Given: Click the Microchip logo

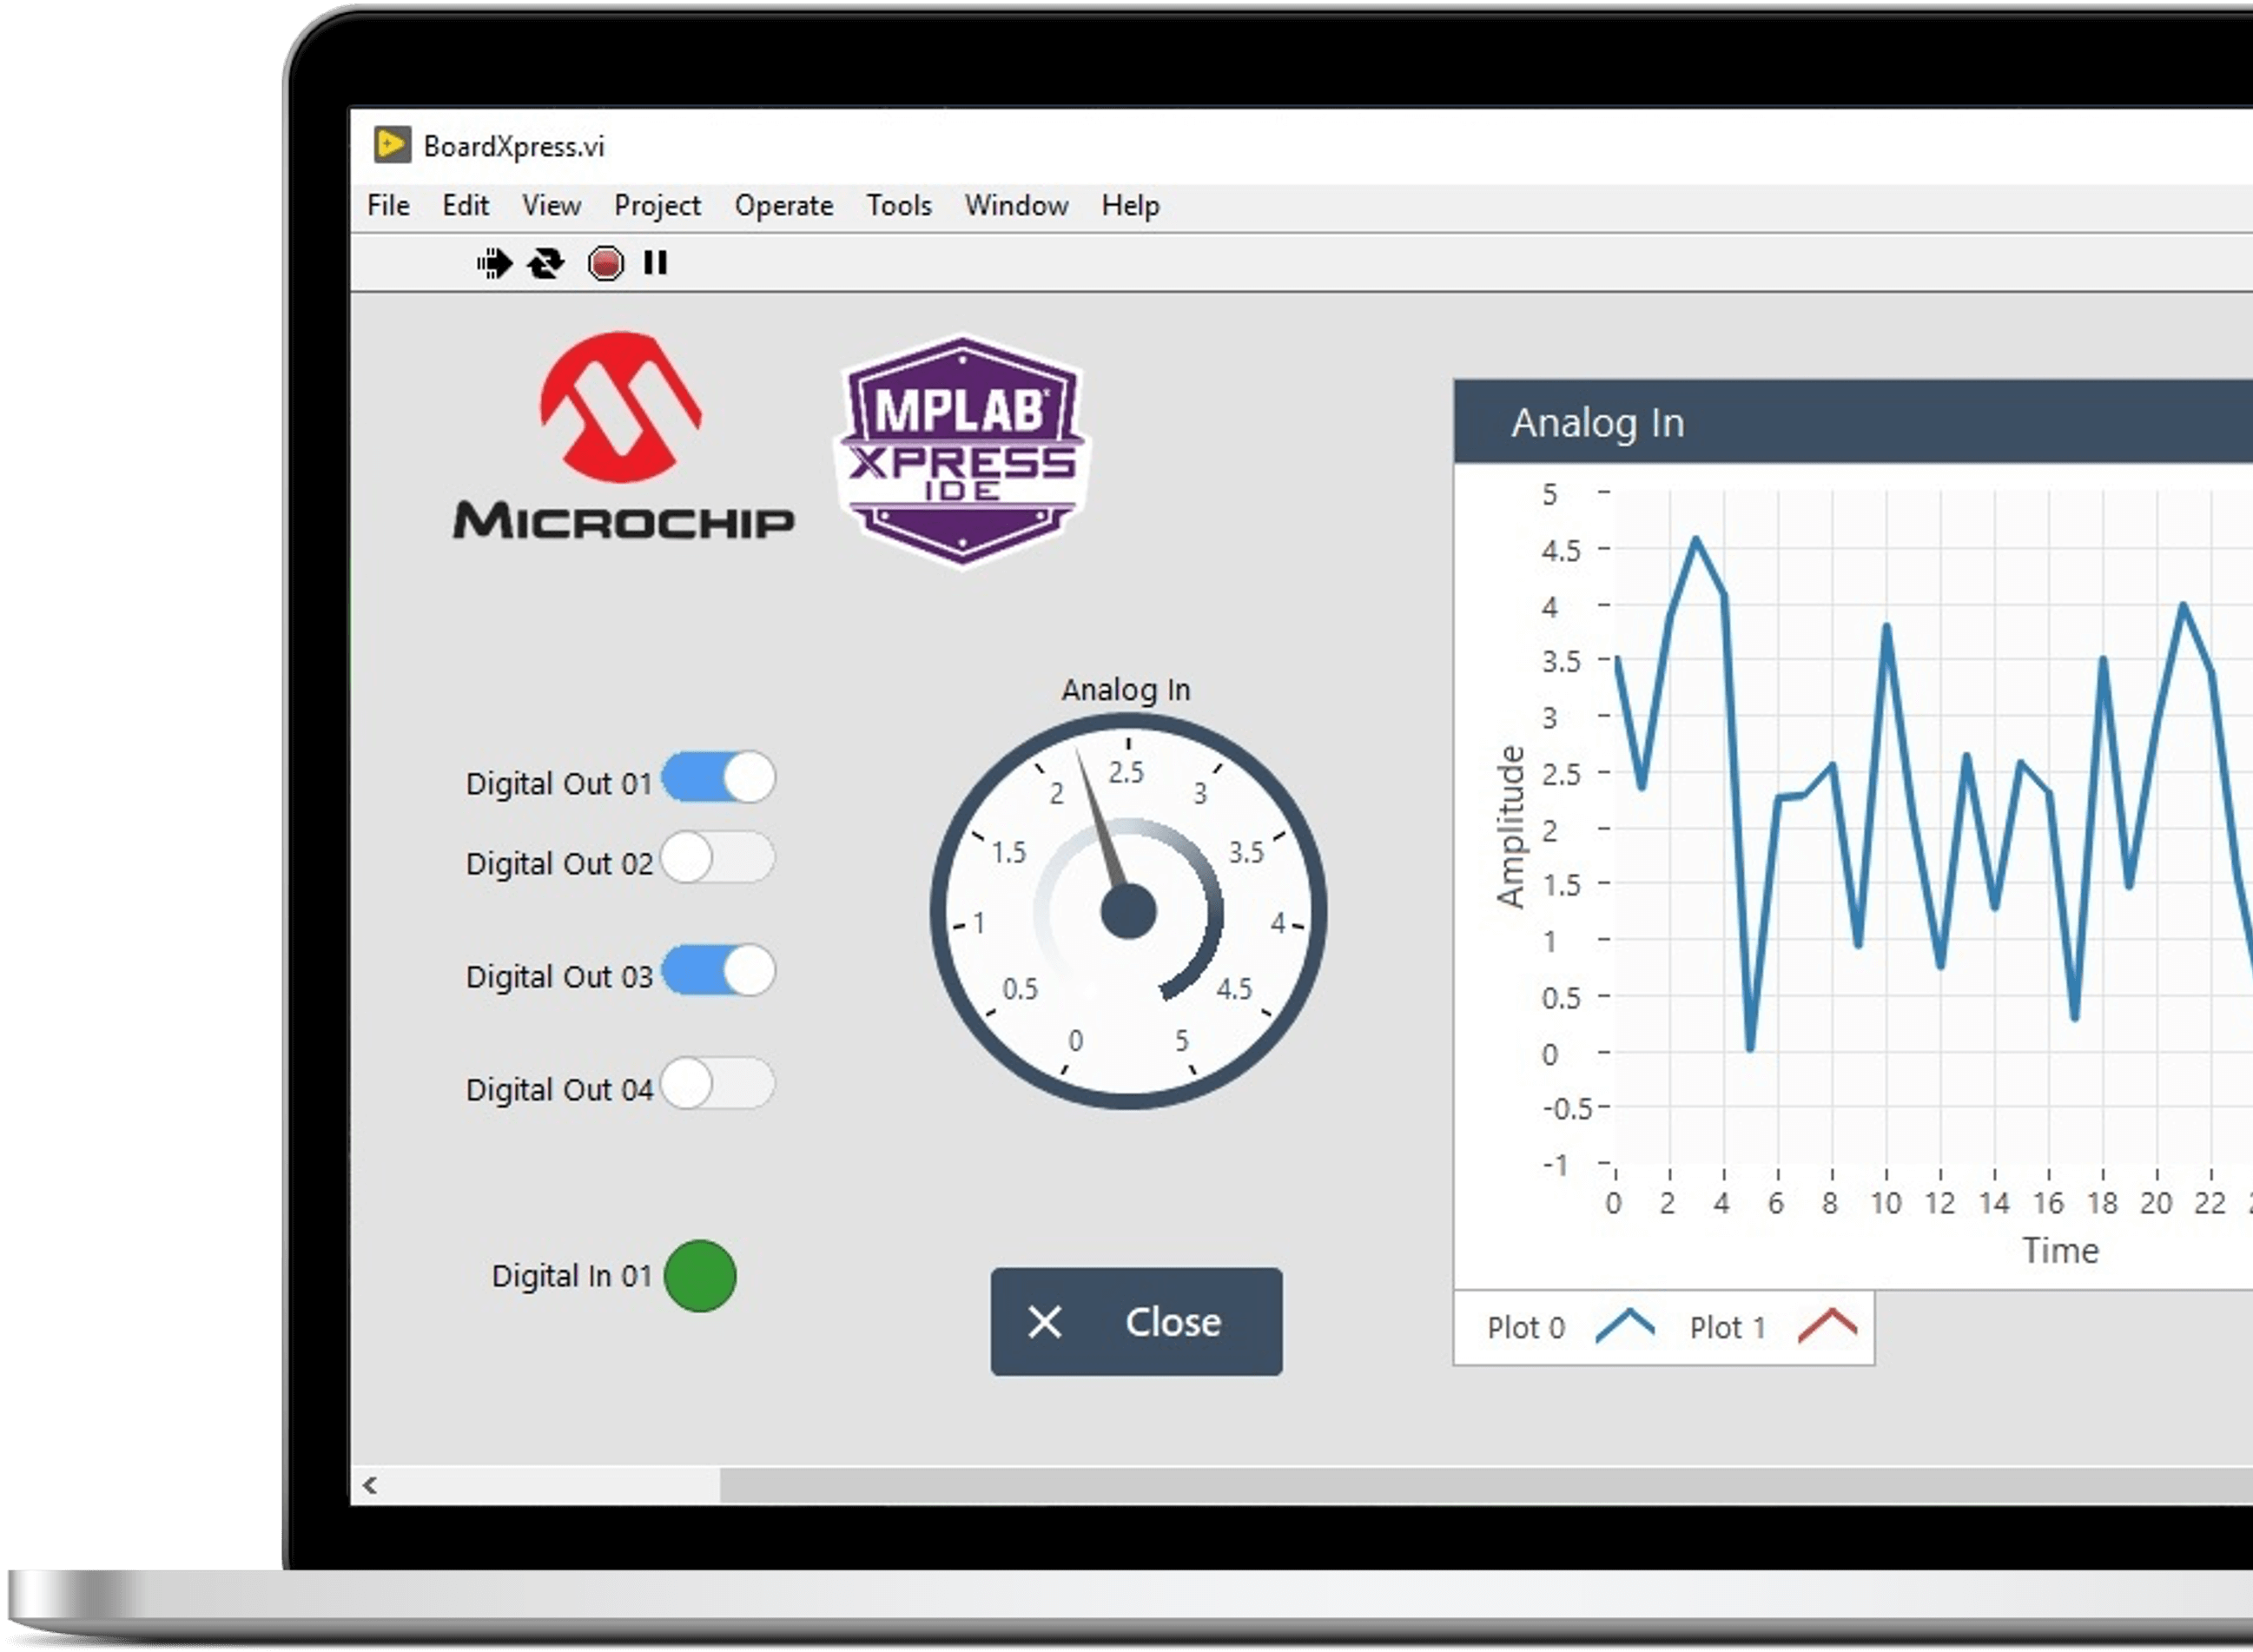Looking at the screenshot, I should pos(623,435).
